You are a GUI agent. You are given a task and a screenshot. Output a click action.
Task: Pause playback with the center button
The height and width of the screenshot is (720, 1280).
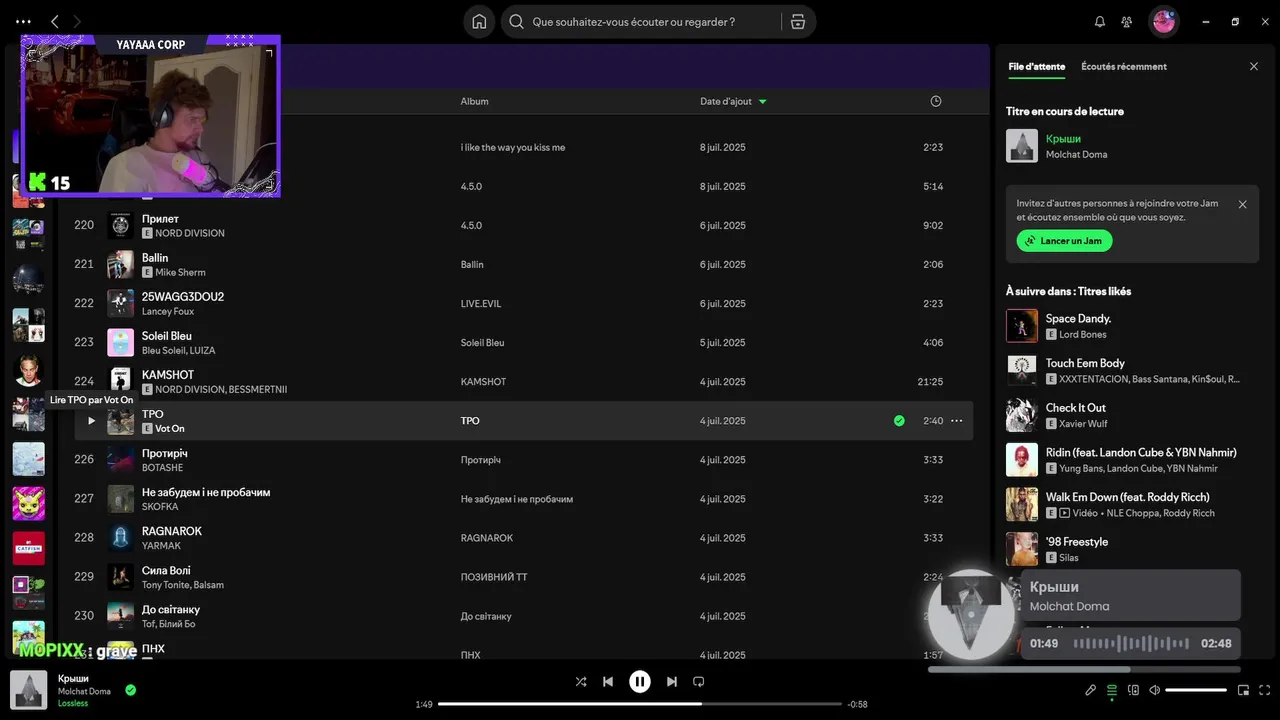(x=640, y=682)
